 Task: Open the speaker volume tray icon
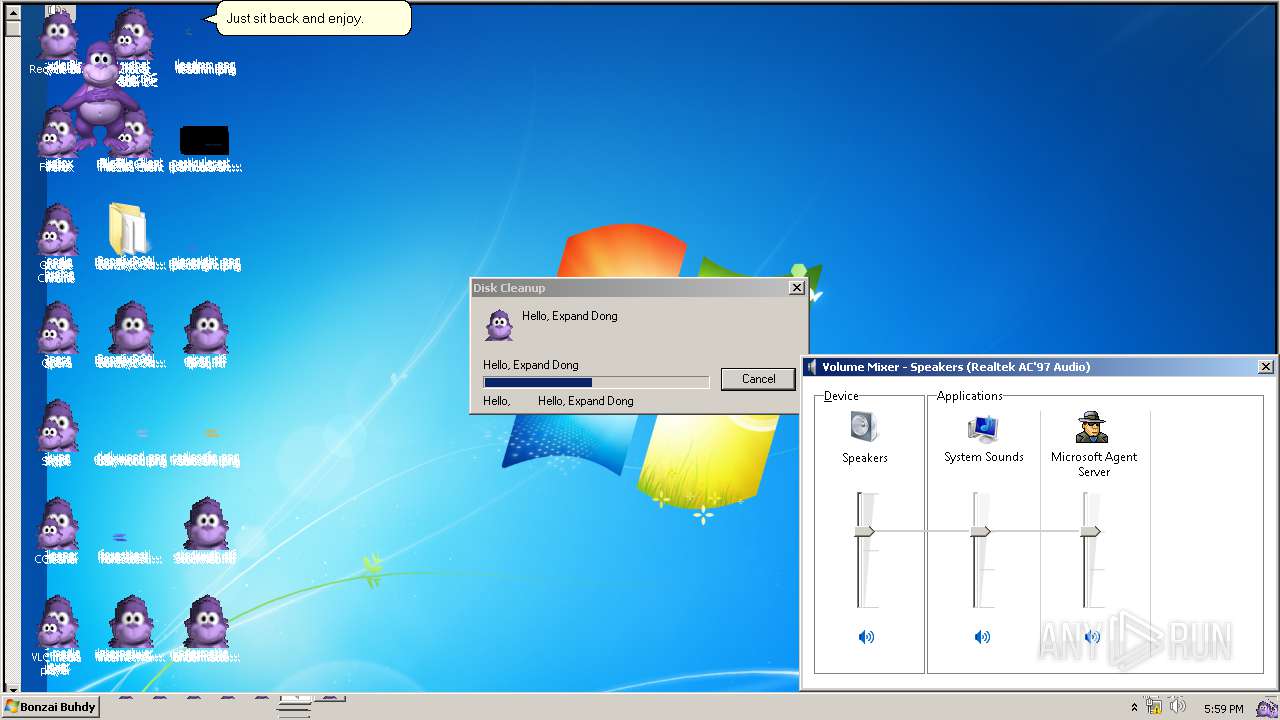point(1178,706)
